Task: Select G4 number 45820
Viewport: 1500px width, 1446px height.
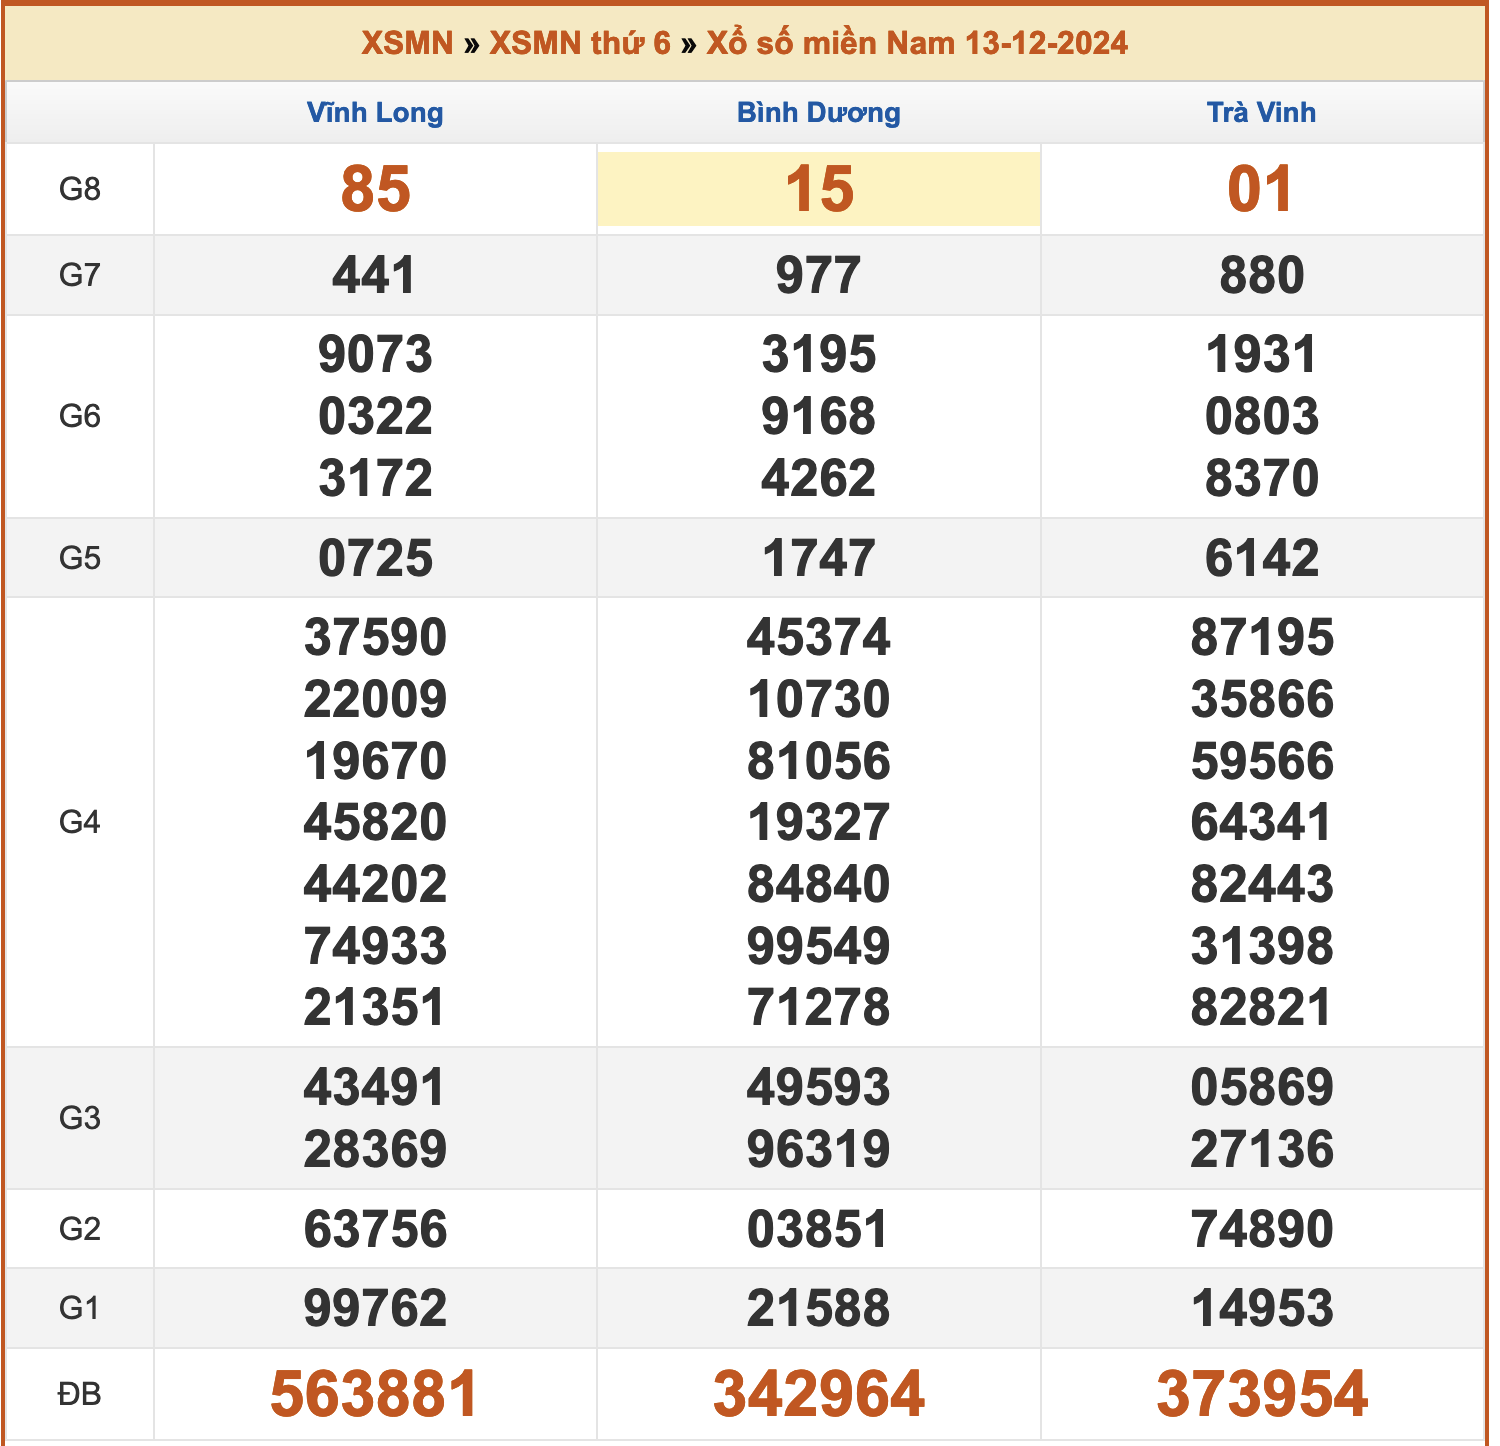Action: pyautogui.click(x=375, y=822)
